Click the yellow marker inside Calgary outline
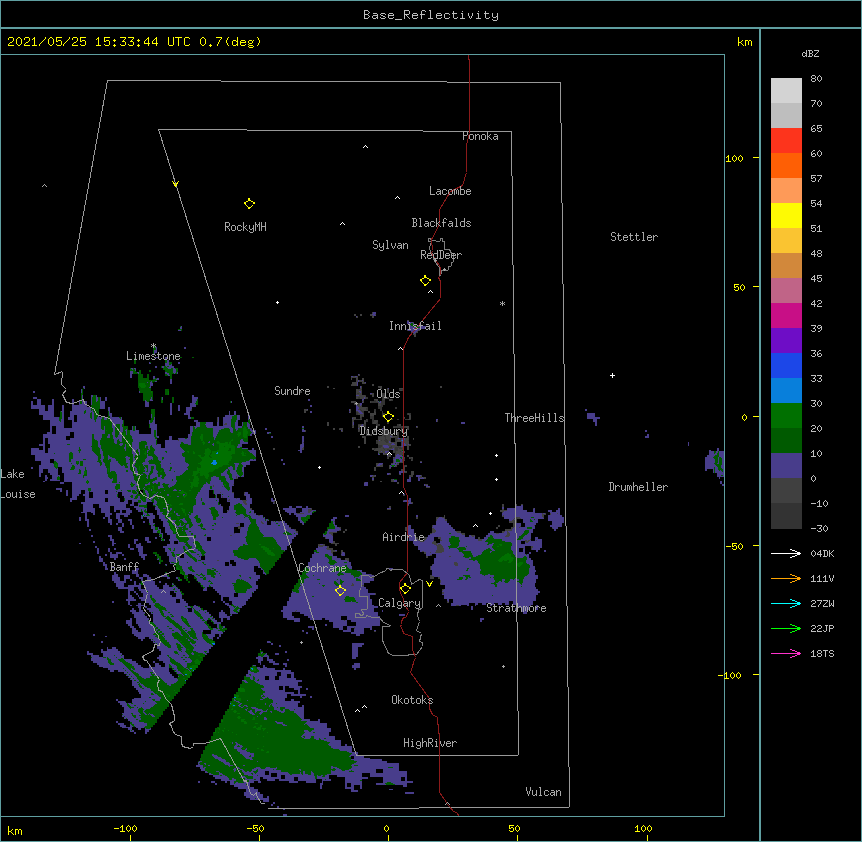The height and width of the screenshot is (842, 862). point(405,589)
